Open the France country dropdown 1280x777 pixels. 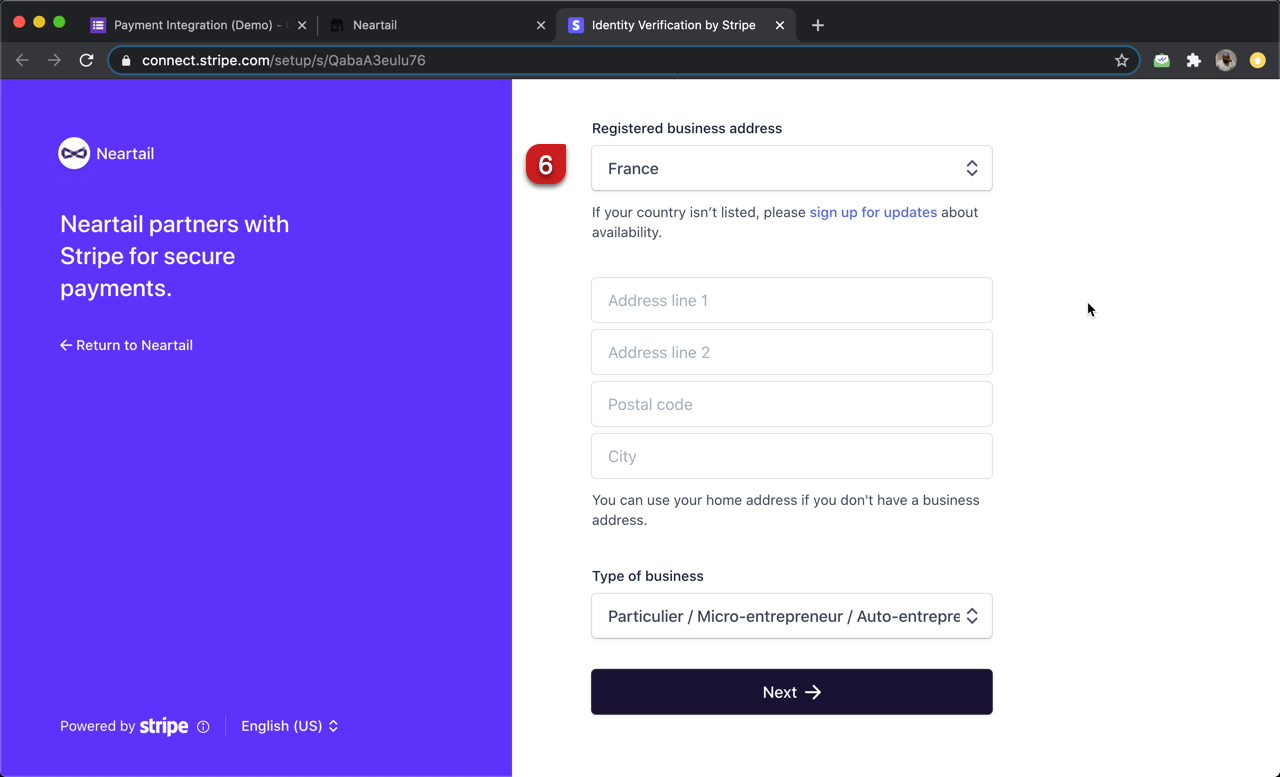click(x=791, y=168)
